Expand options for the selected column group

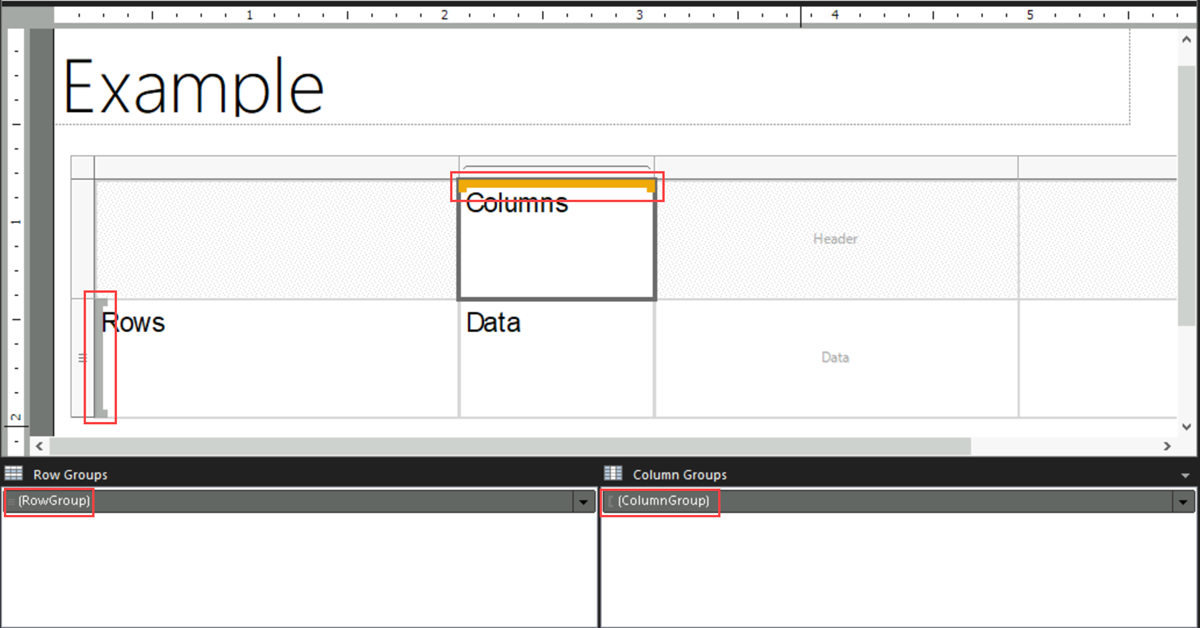1181,501
